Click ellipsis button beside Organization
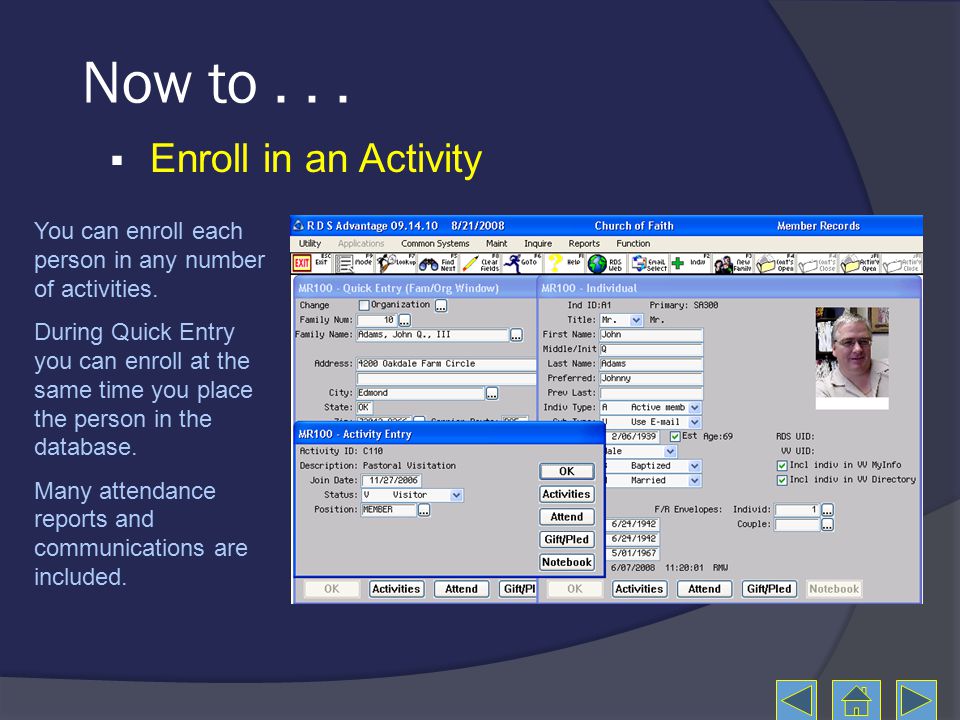Screen dimensions: 960x720 click(x=441, y=305)
